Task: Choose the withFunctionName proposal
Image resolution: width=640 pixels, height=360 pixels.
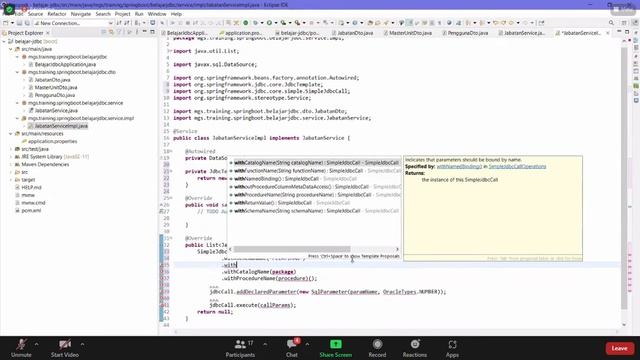Action: (x=314, y=171)
